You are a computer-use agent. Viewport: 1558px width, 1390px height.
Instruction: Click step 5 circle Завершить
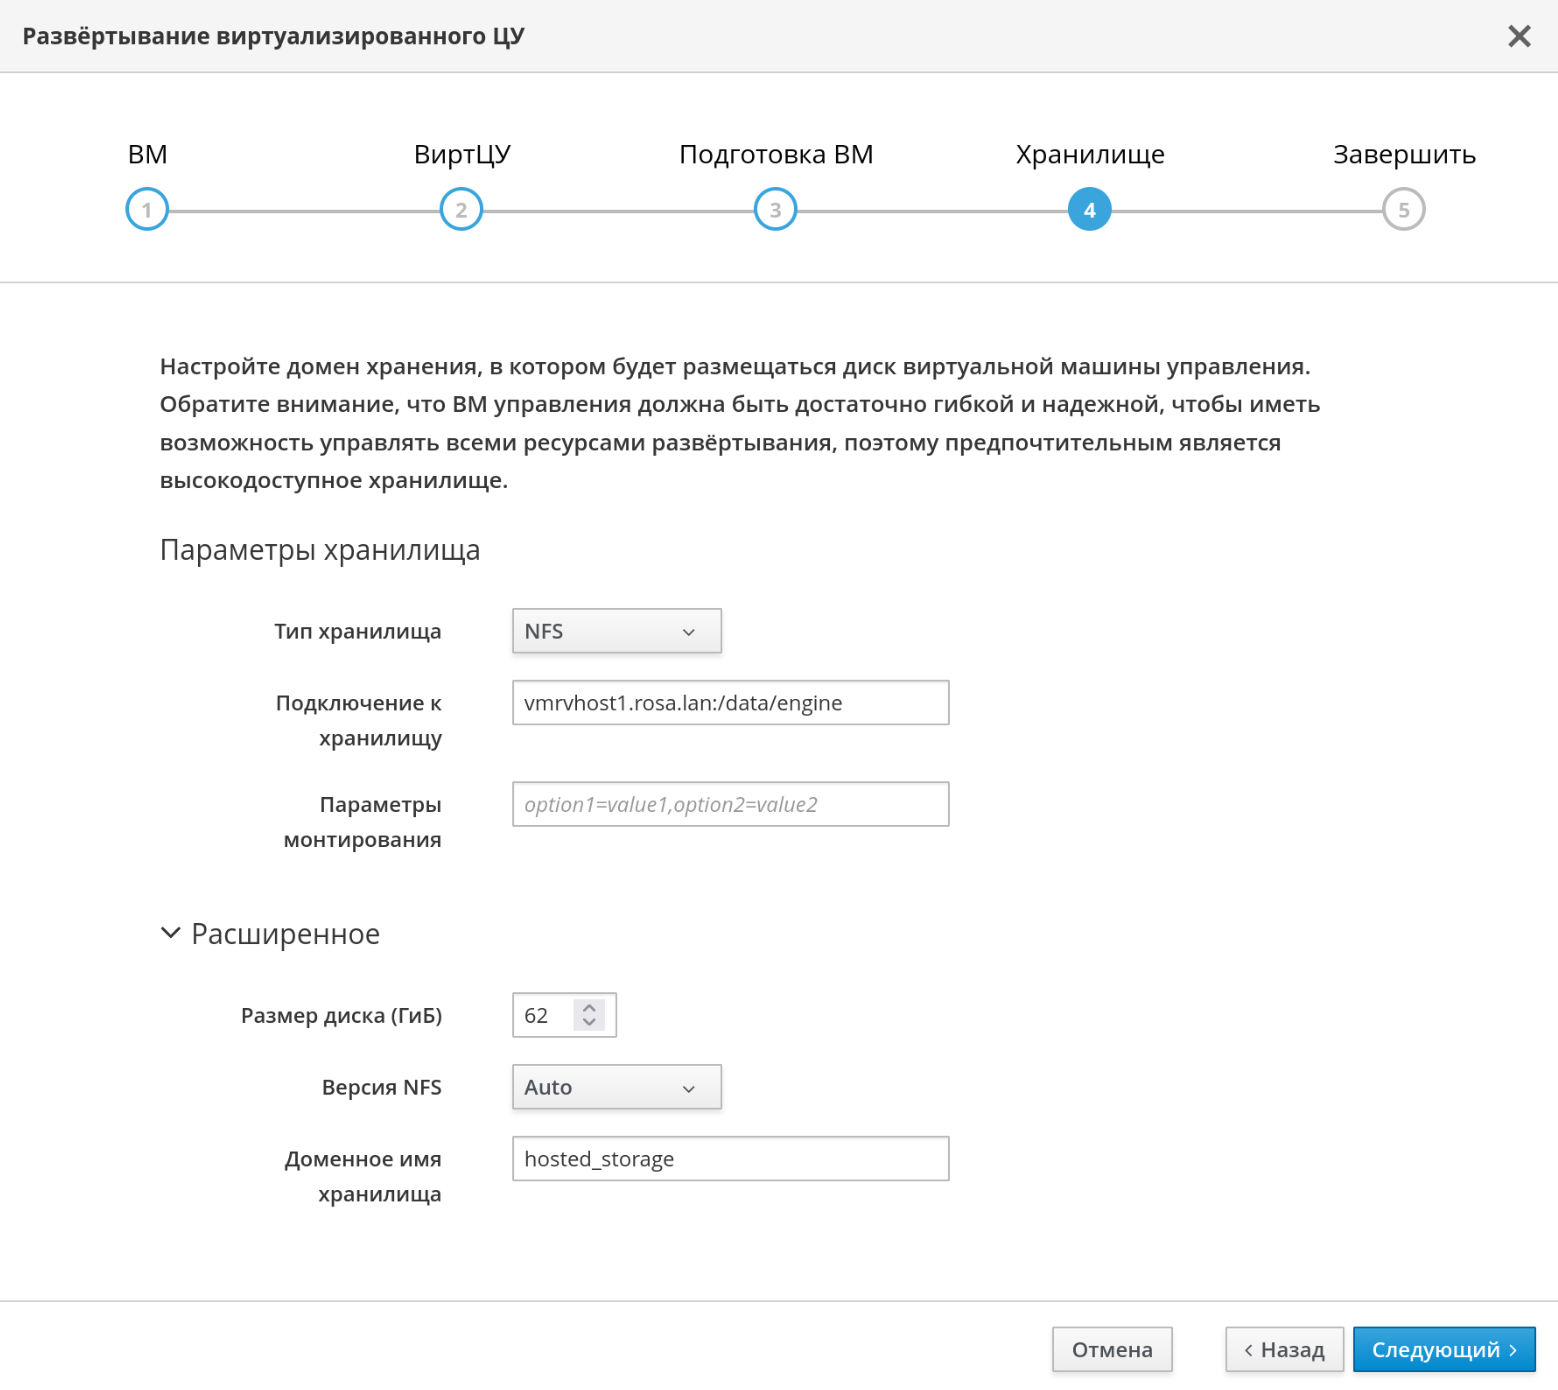coord(1403,210)
